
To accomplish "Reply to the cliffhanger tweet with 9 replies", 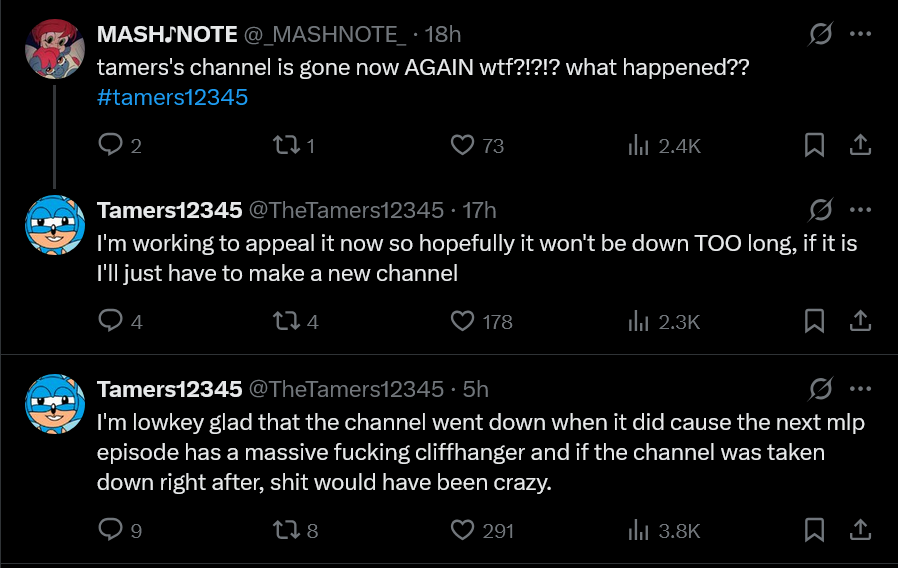I will tap(110, 530).
